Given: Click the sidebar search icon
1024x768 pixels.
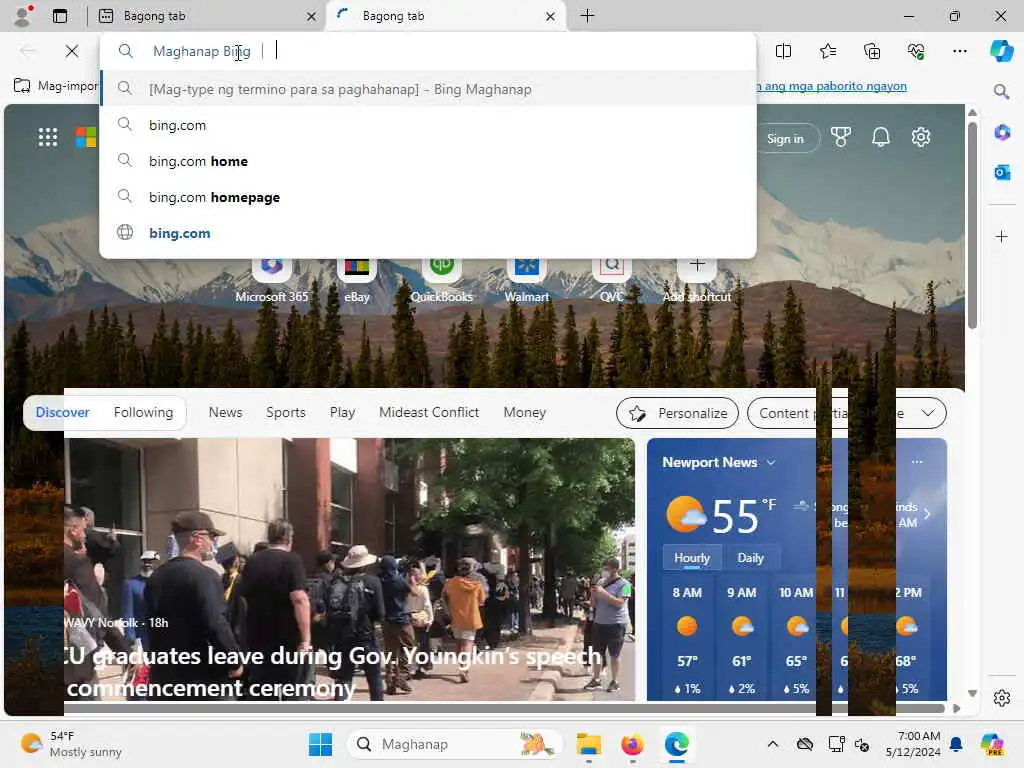Looking at the screenshot, I should coord(1001,91).
